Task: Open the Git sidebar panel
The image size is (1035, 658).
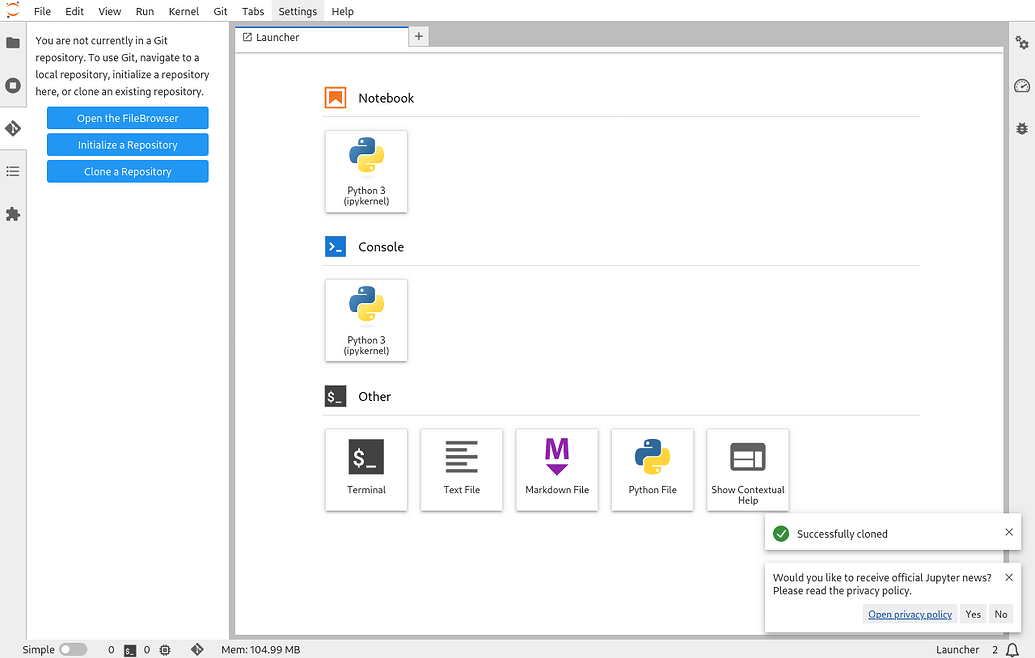Action: (13, 128)
